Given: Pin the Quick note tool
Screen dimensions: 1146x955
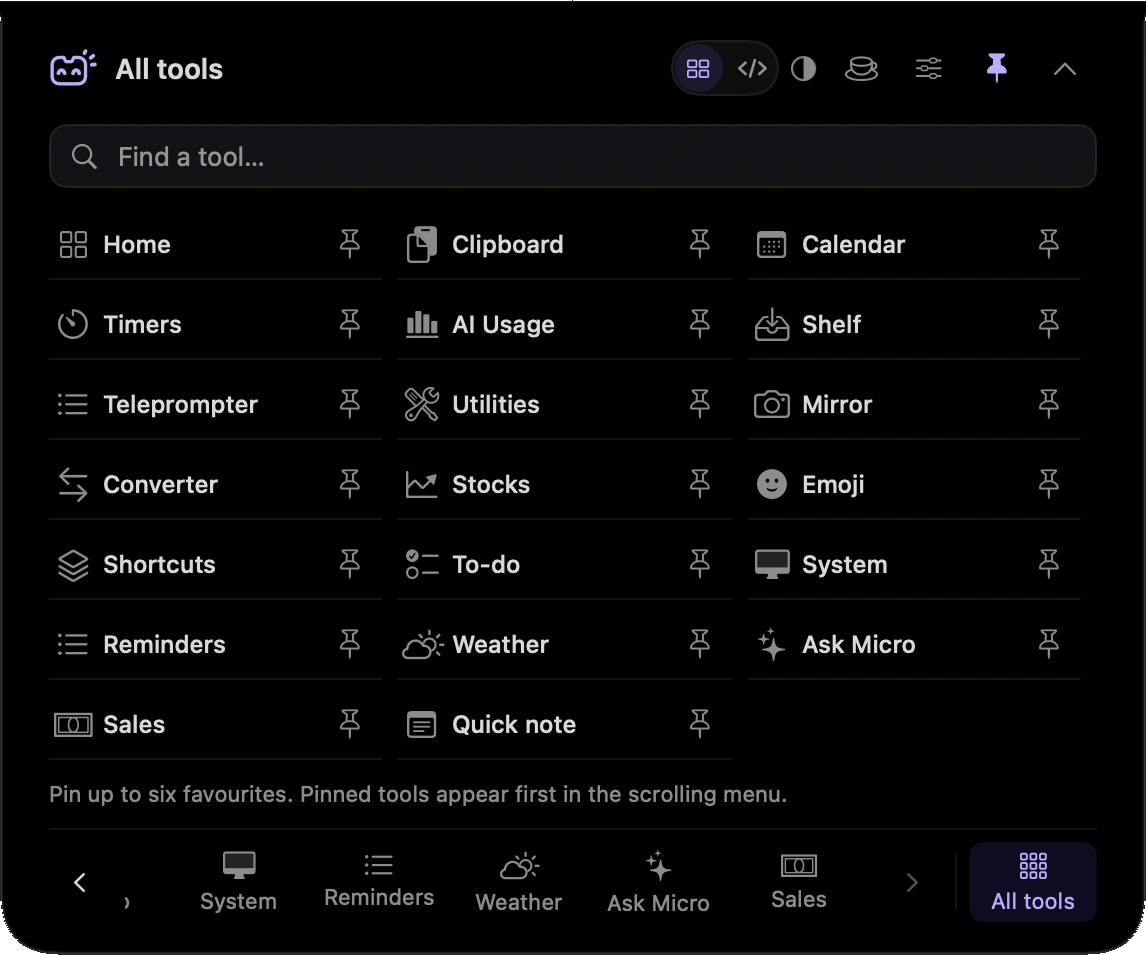Looking at the screenshot, I should pos(700,723).
